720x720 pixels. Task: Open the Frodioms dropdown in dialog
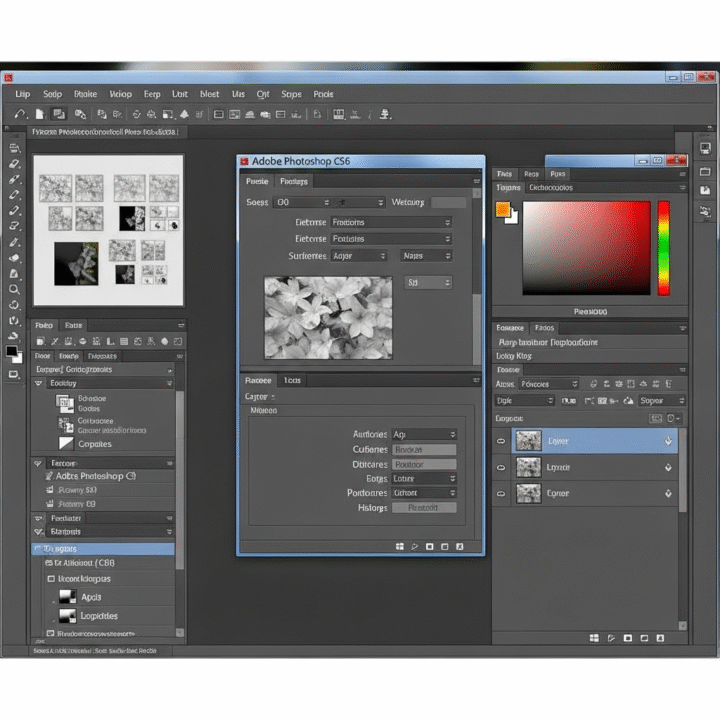391,222
